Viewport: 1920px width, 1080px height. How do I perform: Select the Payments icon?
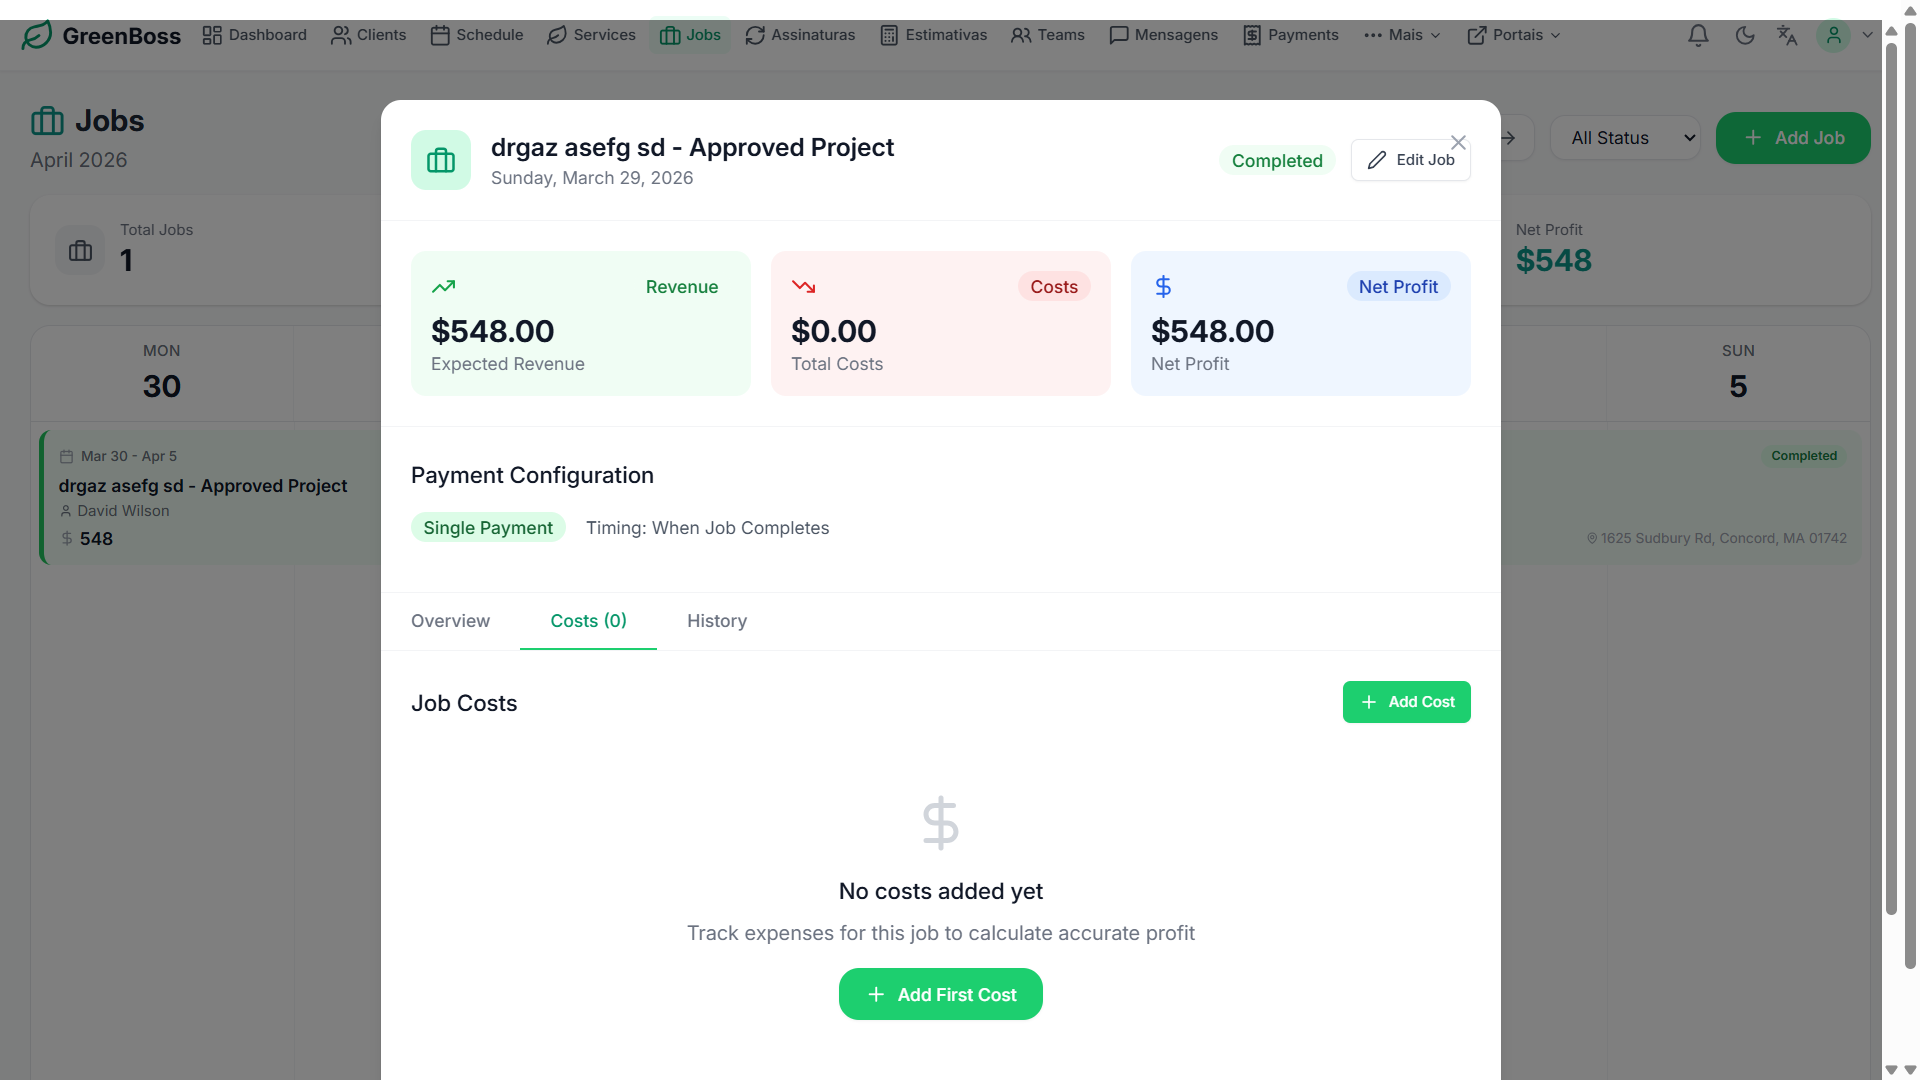1251,35
